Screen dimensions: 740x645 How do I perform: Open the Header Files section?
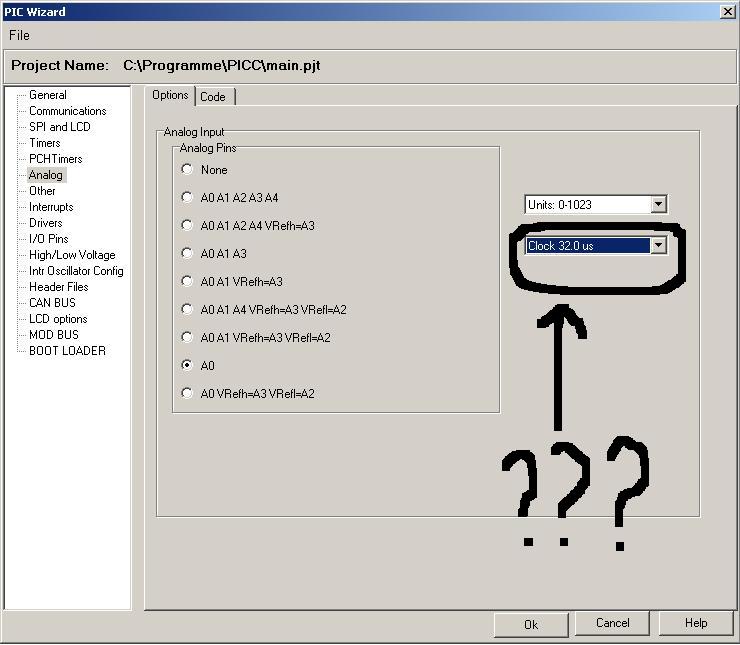[59, 287]
